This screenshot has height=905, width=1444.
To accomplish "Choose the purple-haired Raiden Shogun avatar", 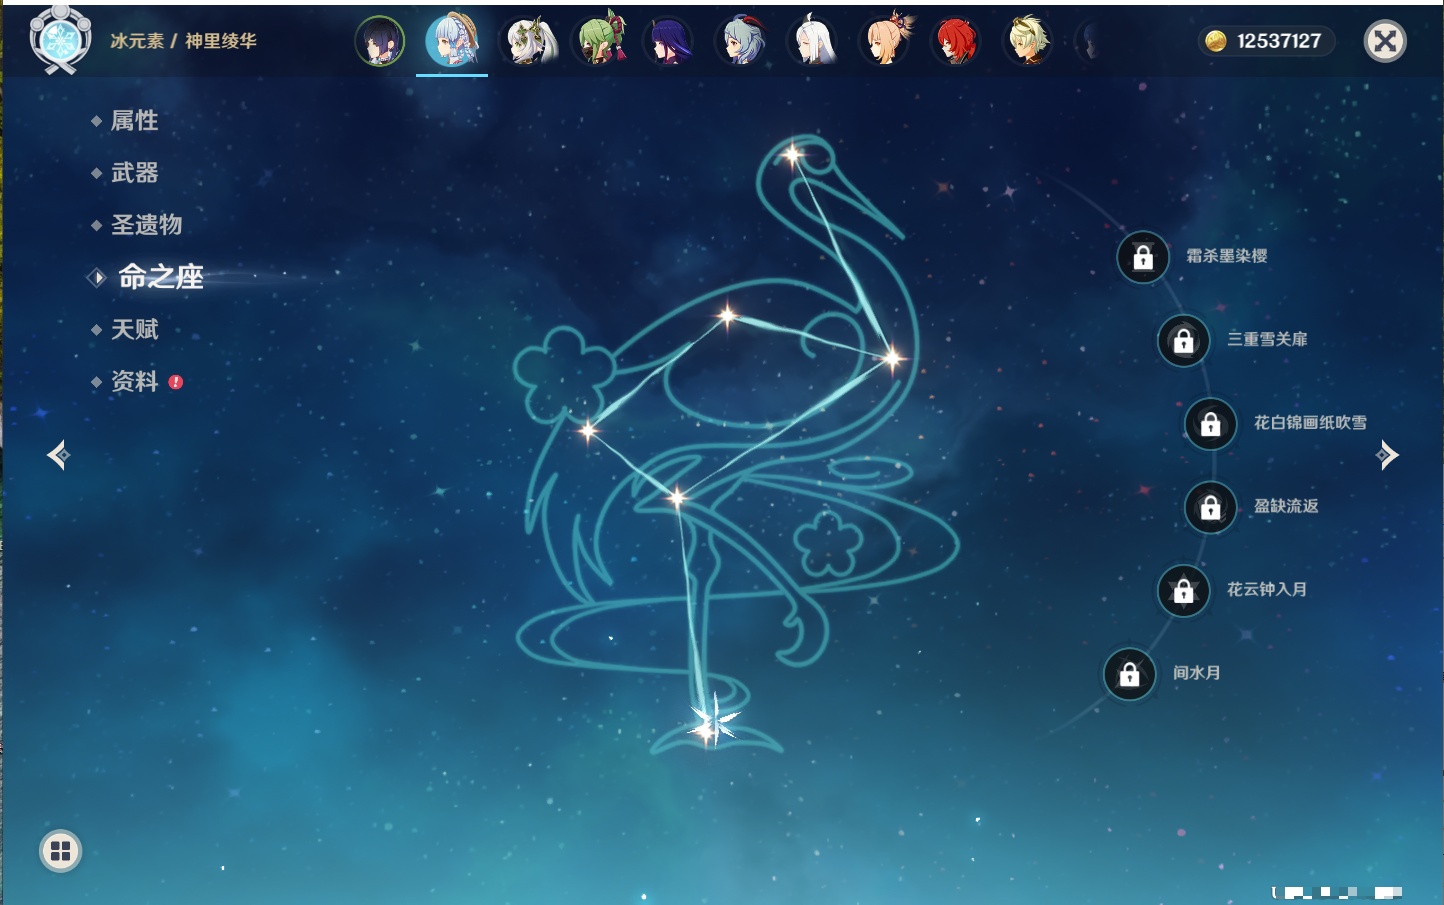I will pos(669,42).
